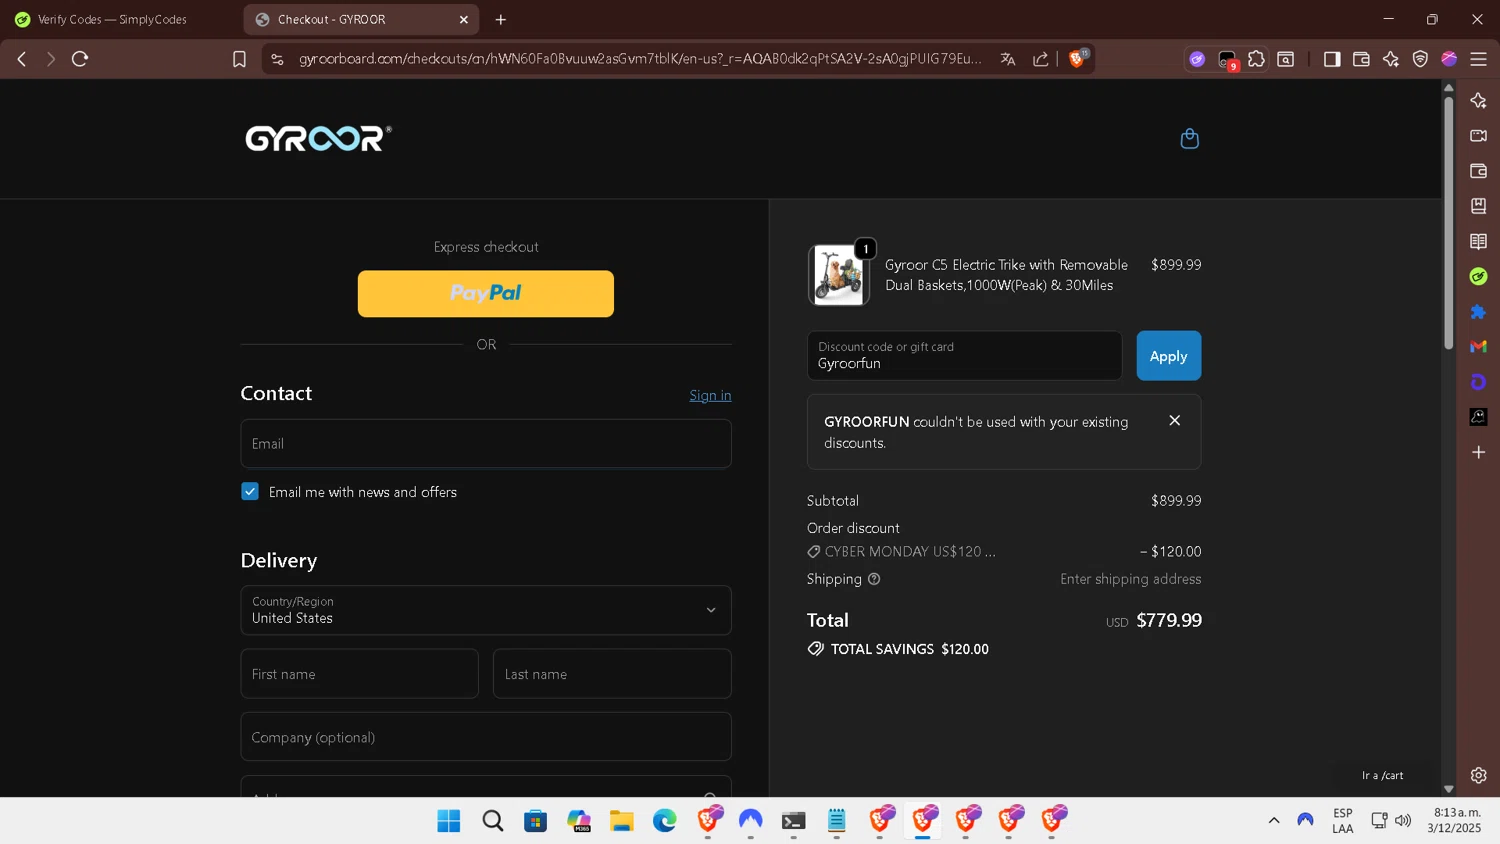Image resolution: width=1500 pixels, height=844 pixels.
Task: Open the Windows Start menu
Action: click(x=449, y=821)
